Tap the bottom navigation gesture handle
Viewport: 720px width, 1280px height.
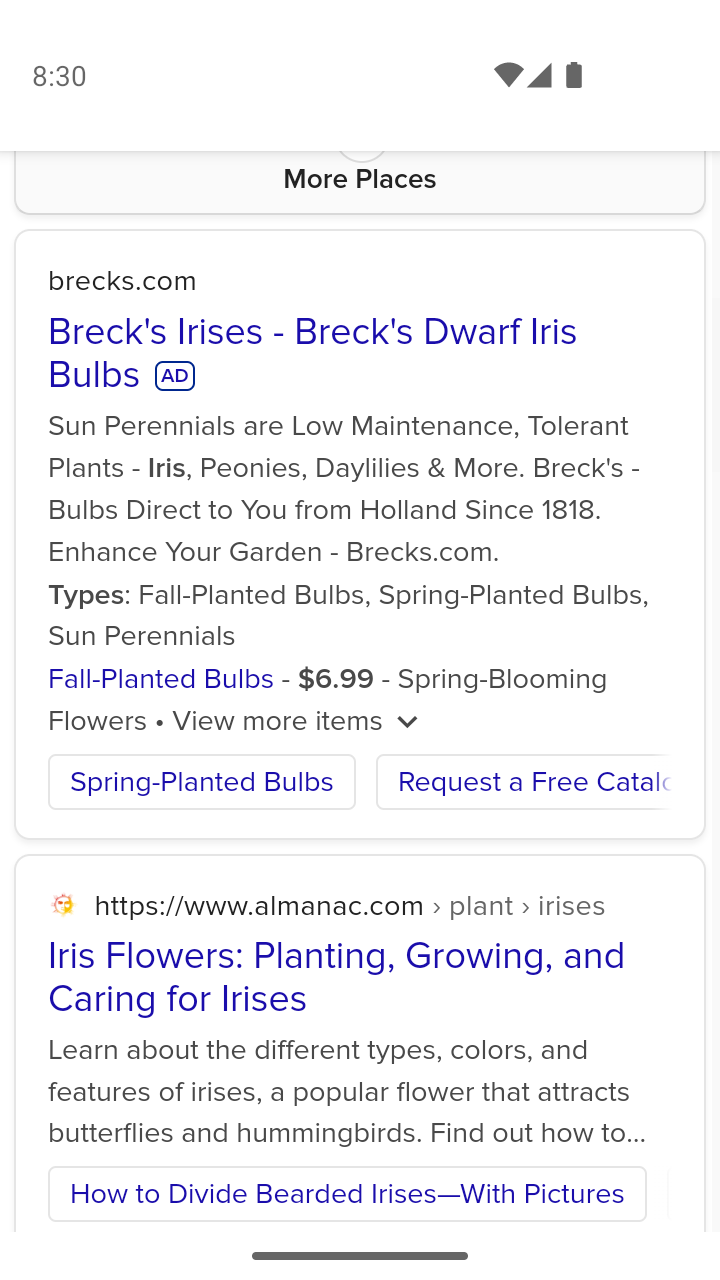[360, 1256]
